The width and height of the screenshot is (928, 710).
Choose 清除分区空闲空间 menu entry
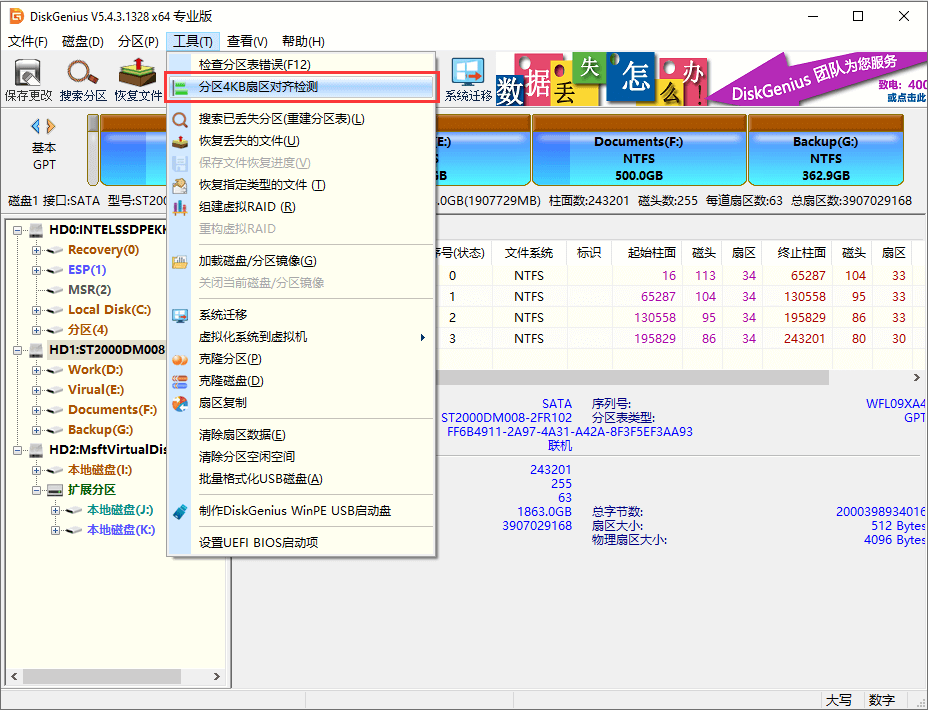click(301, 457)
